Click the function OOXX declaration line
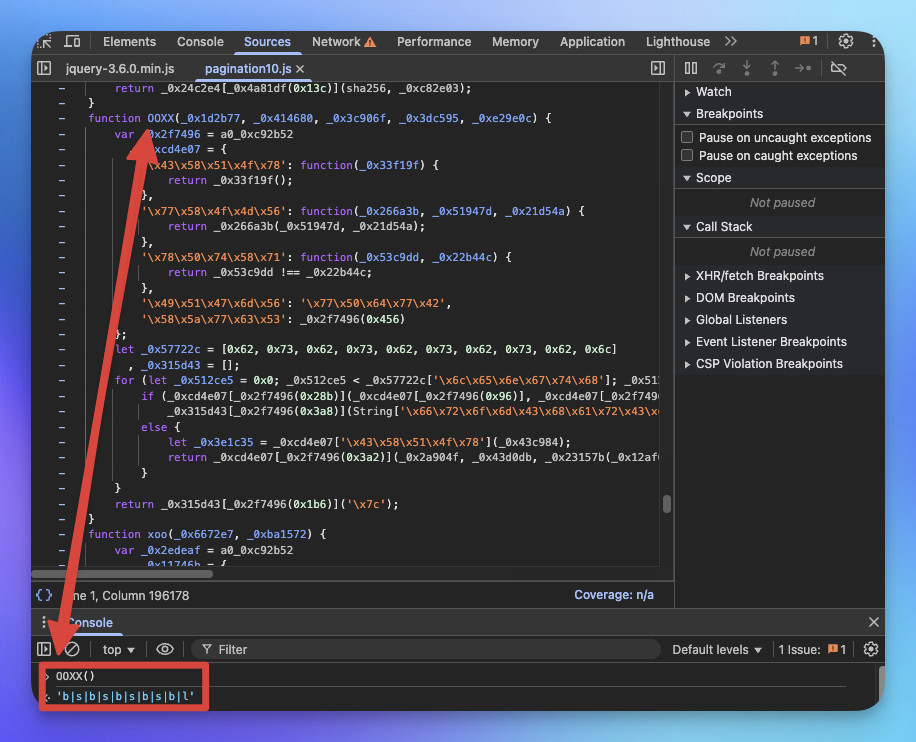The image size is (916, 742). [x=320, y=118]
